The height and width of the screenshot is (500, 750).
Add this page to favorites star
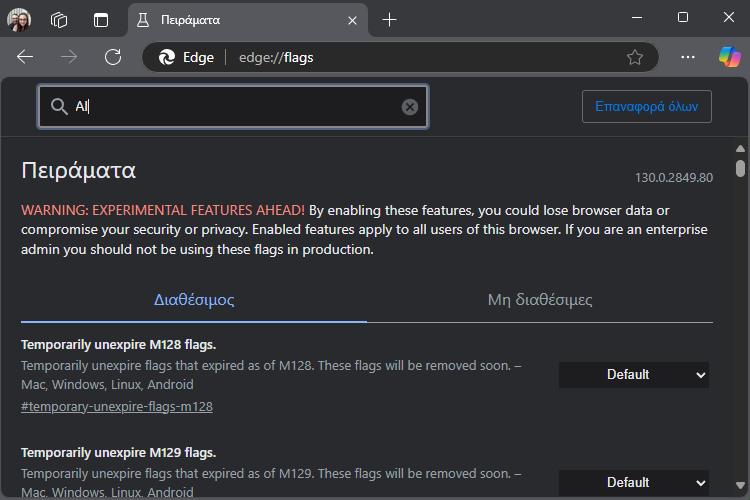(635, 57)
